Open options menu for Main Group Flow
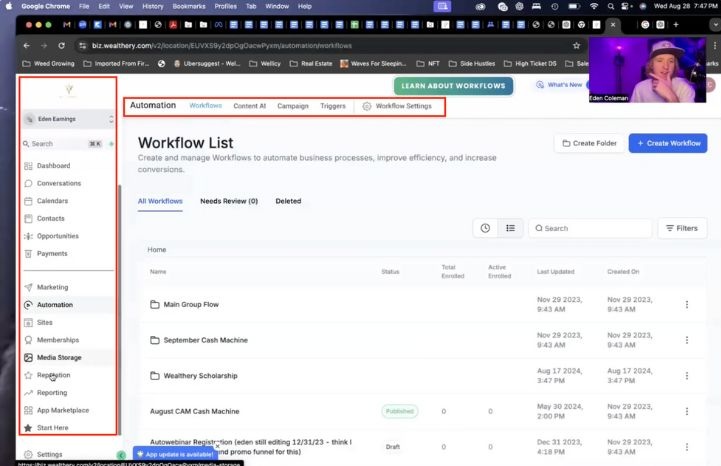 (686, 304)
